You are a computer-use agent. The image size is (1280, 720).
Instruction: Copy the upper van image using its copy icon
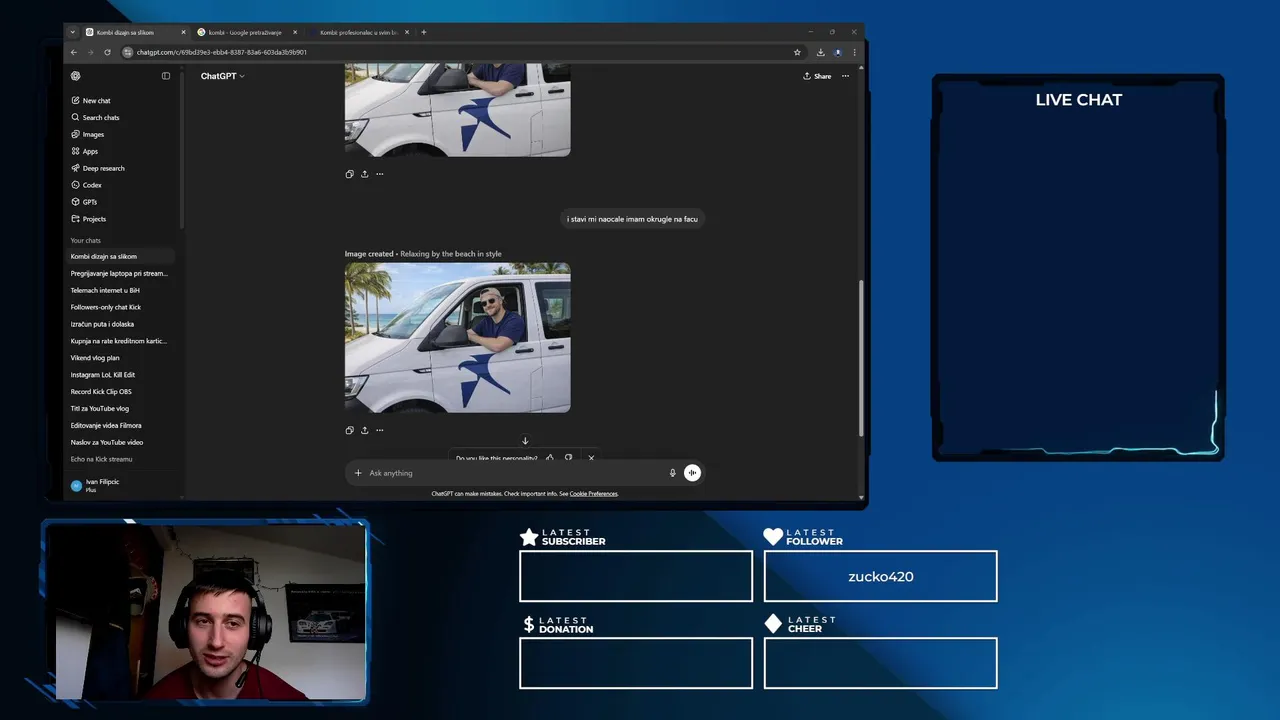(349, 174)
